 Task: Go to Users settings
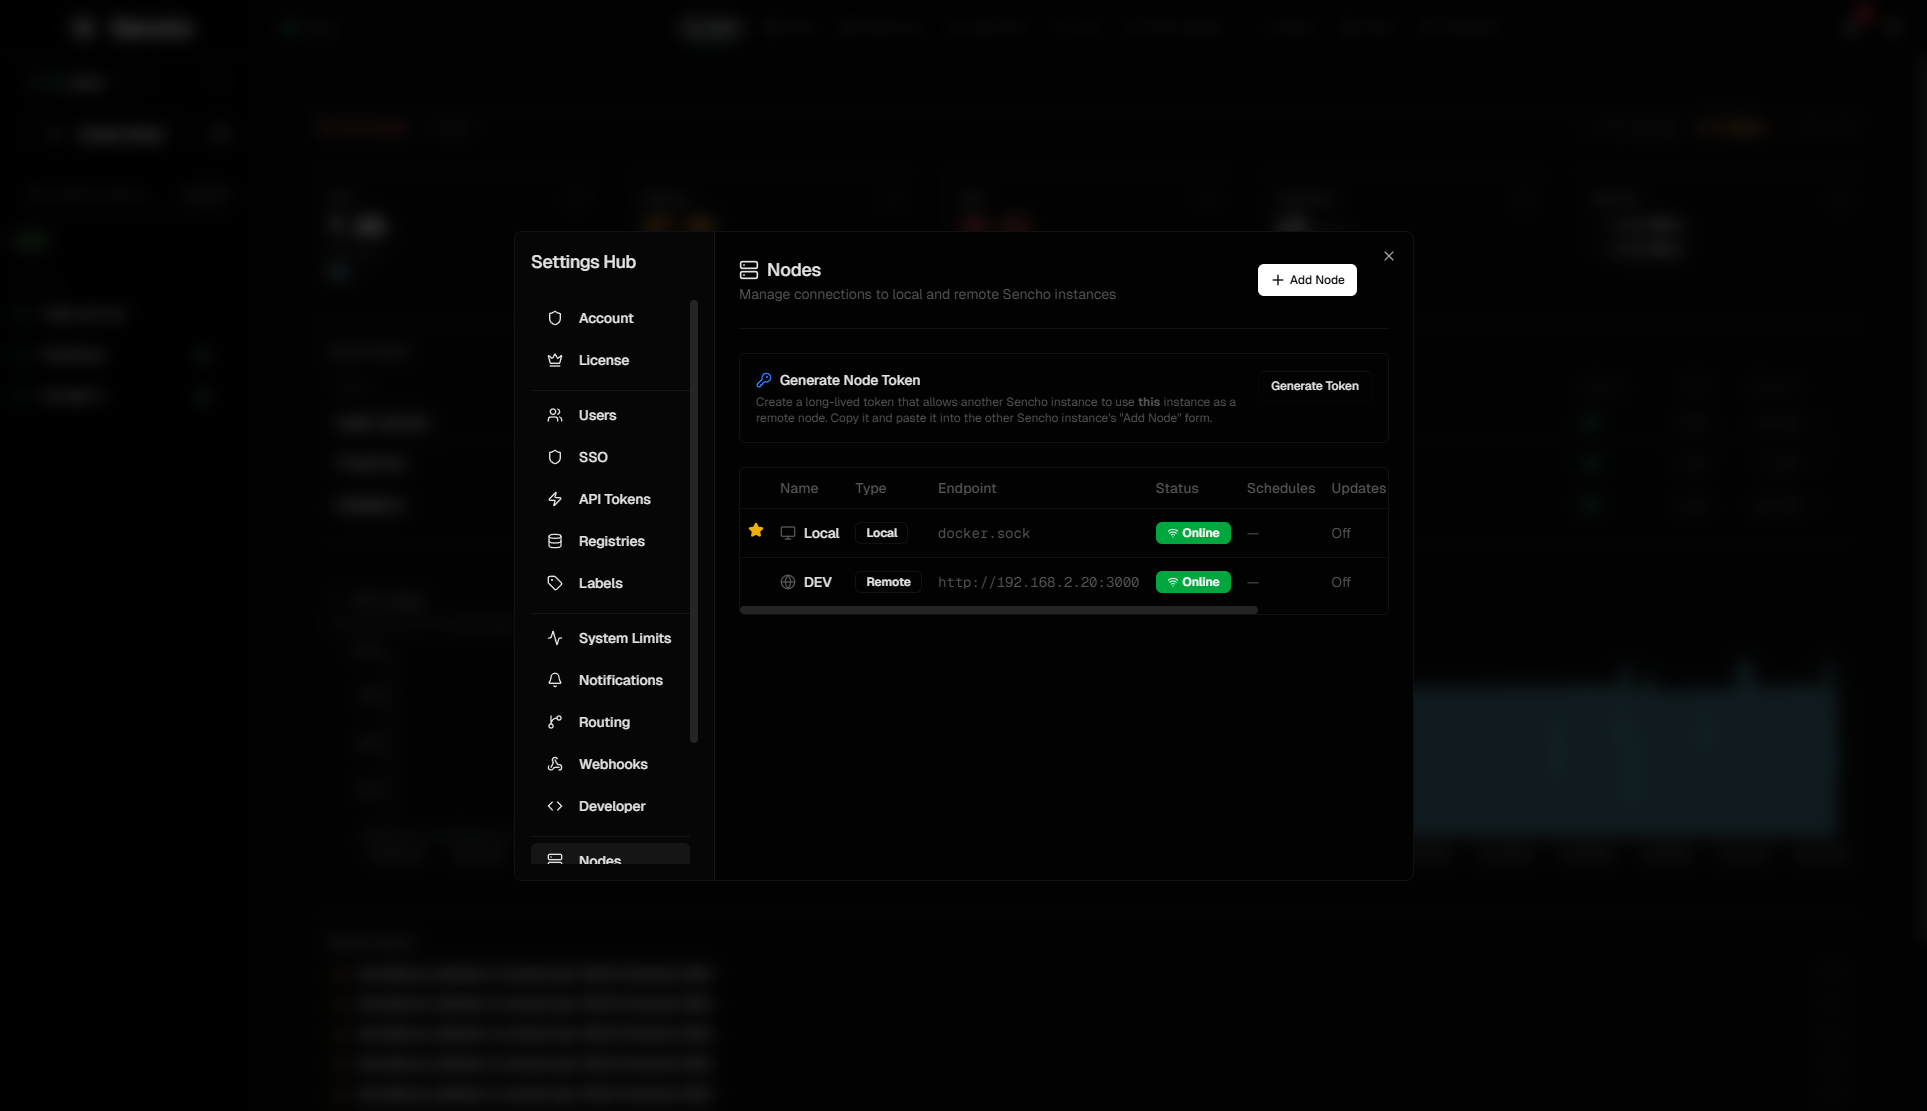[610, 415]
